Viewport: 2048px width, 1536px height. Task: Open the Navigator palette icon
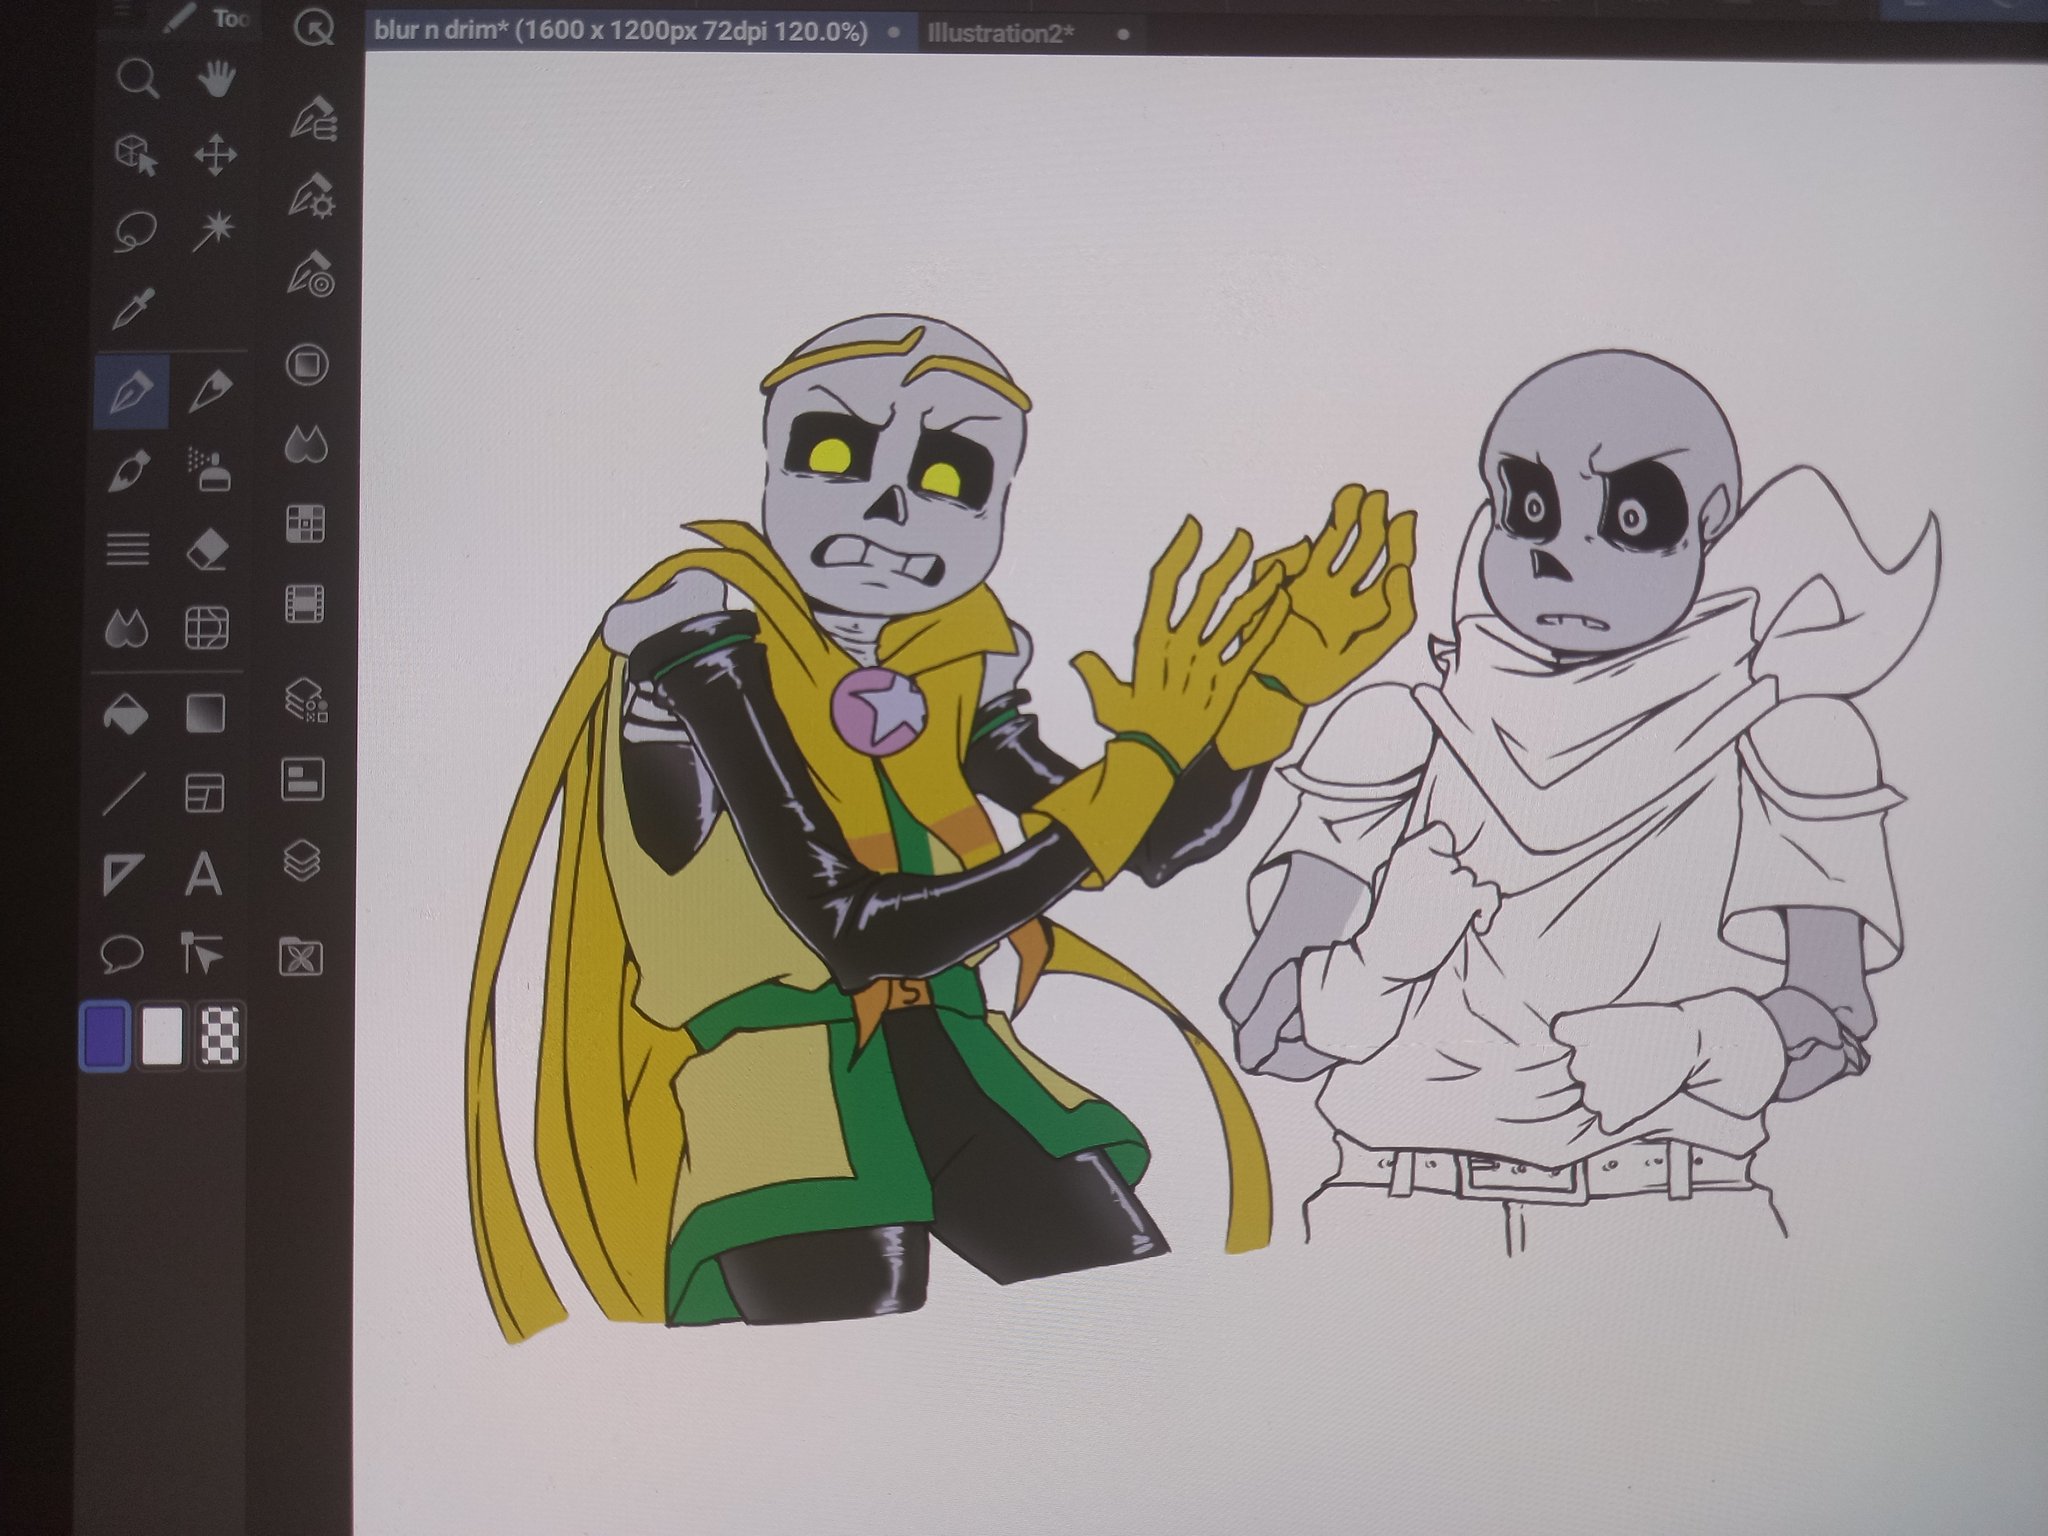coord(303,780)
